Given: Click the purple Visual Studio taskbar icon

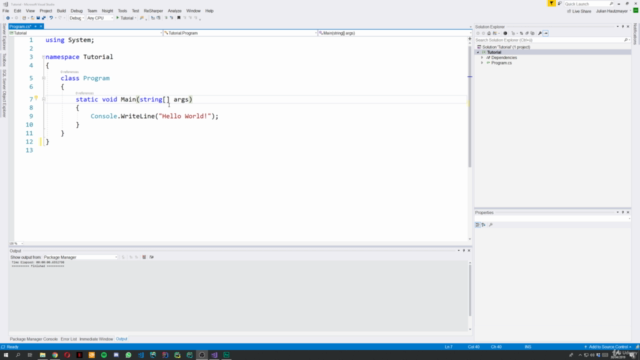Looking at the screenshot, I should [214, 355].
